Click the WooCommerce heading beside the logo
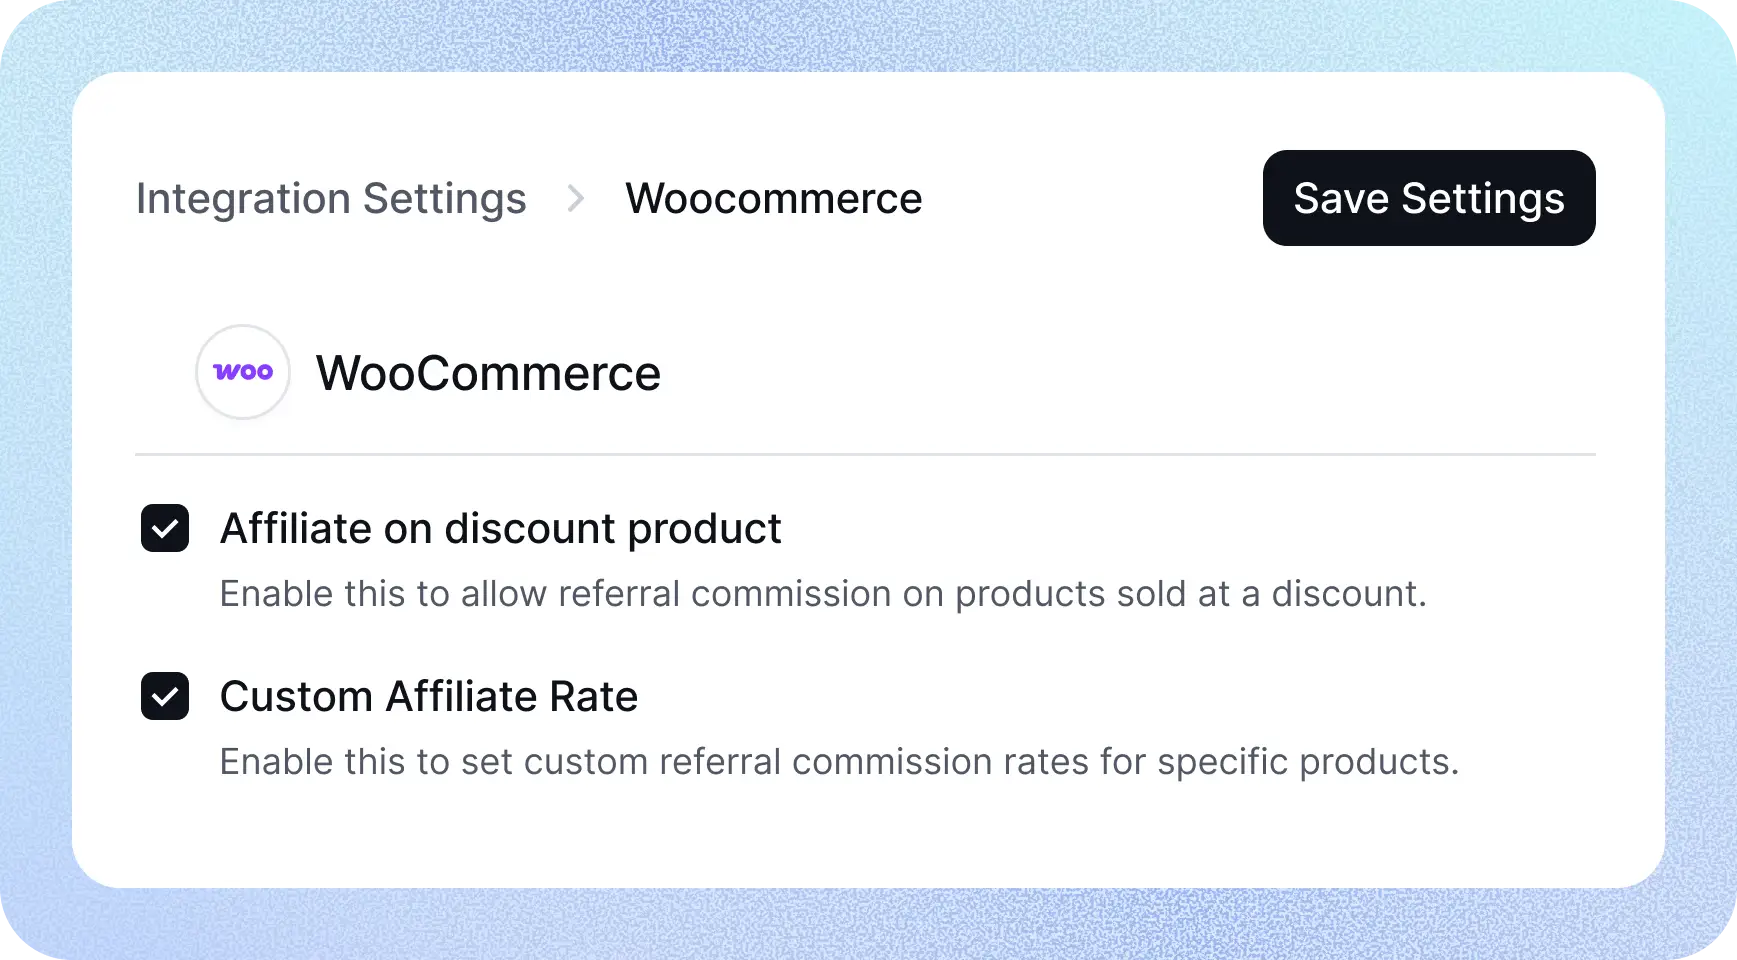Viewport: 1737px width, 960px height. 488,374
